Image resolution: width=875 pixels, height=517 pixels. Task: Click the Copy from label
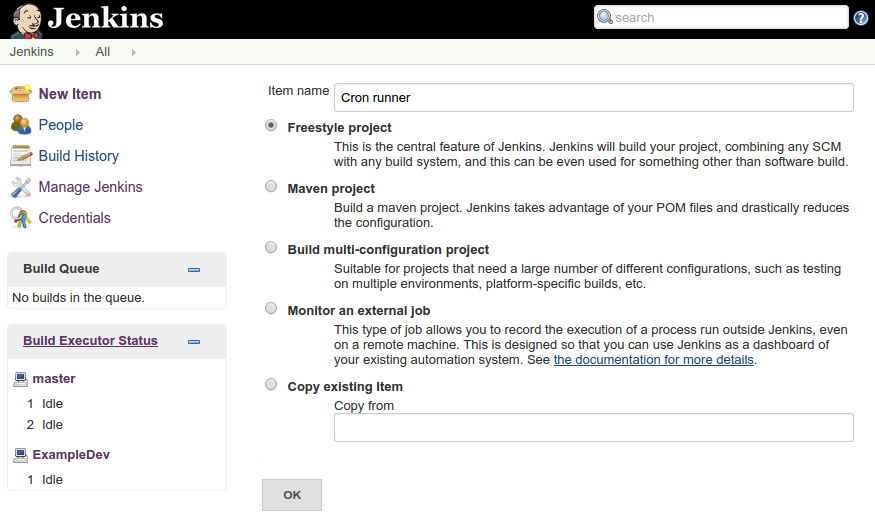(364, 405)
